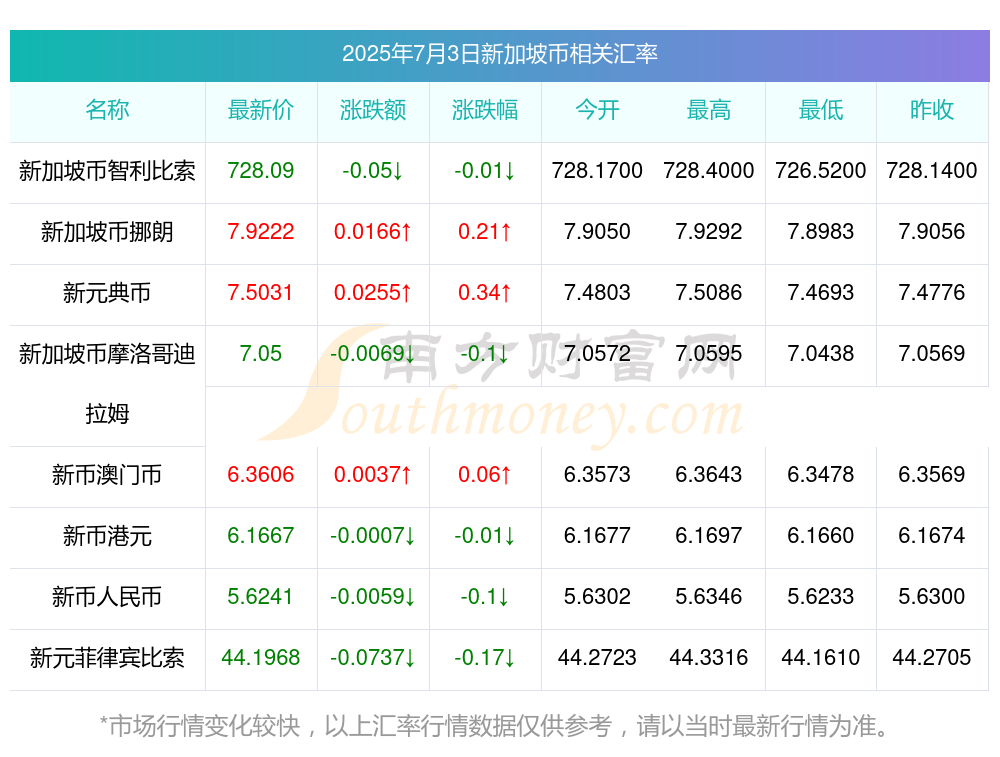Click the 最低 column header
1000x757 pixels.
coord(821,110)
